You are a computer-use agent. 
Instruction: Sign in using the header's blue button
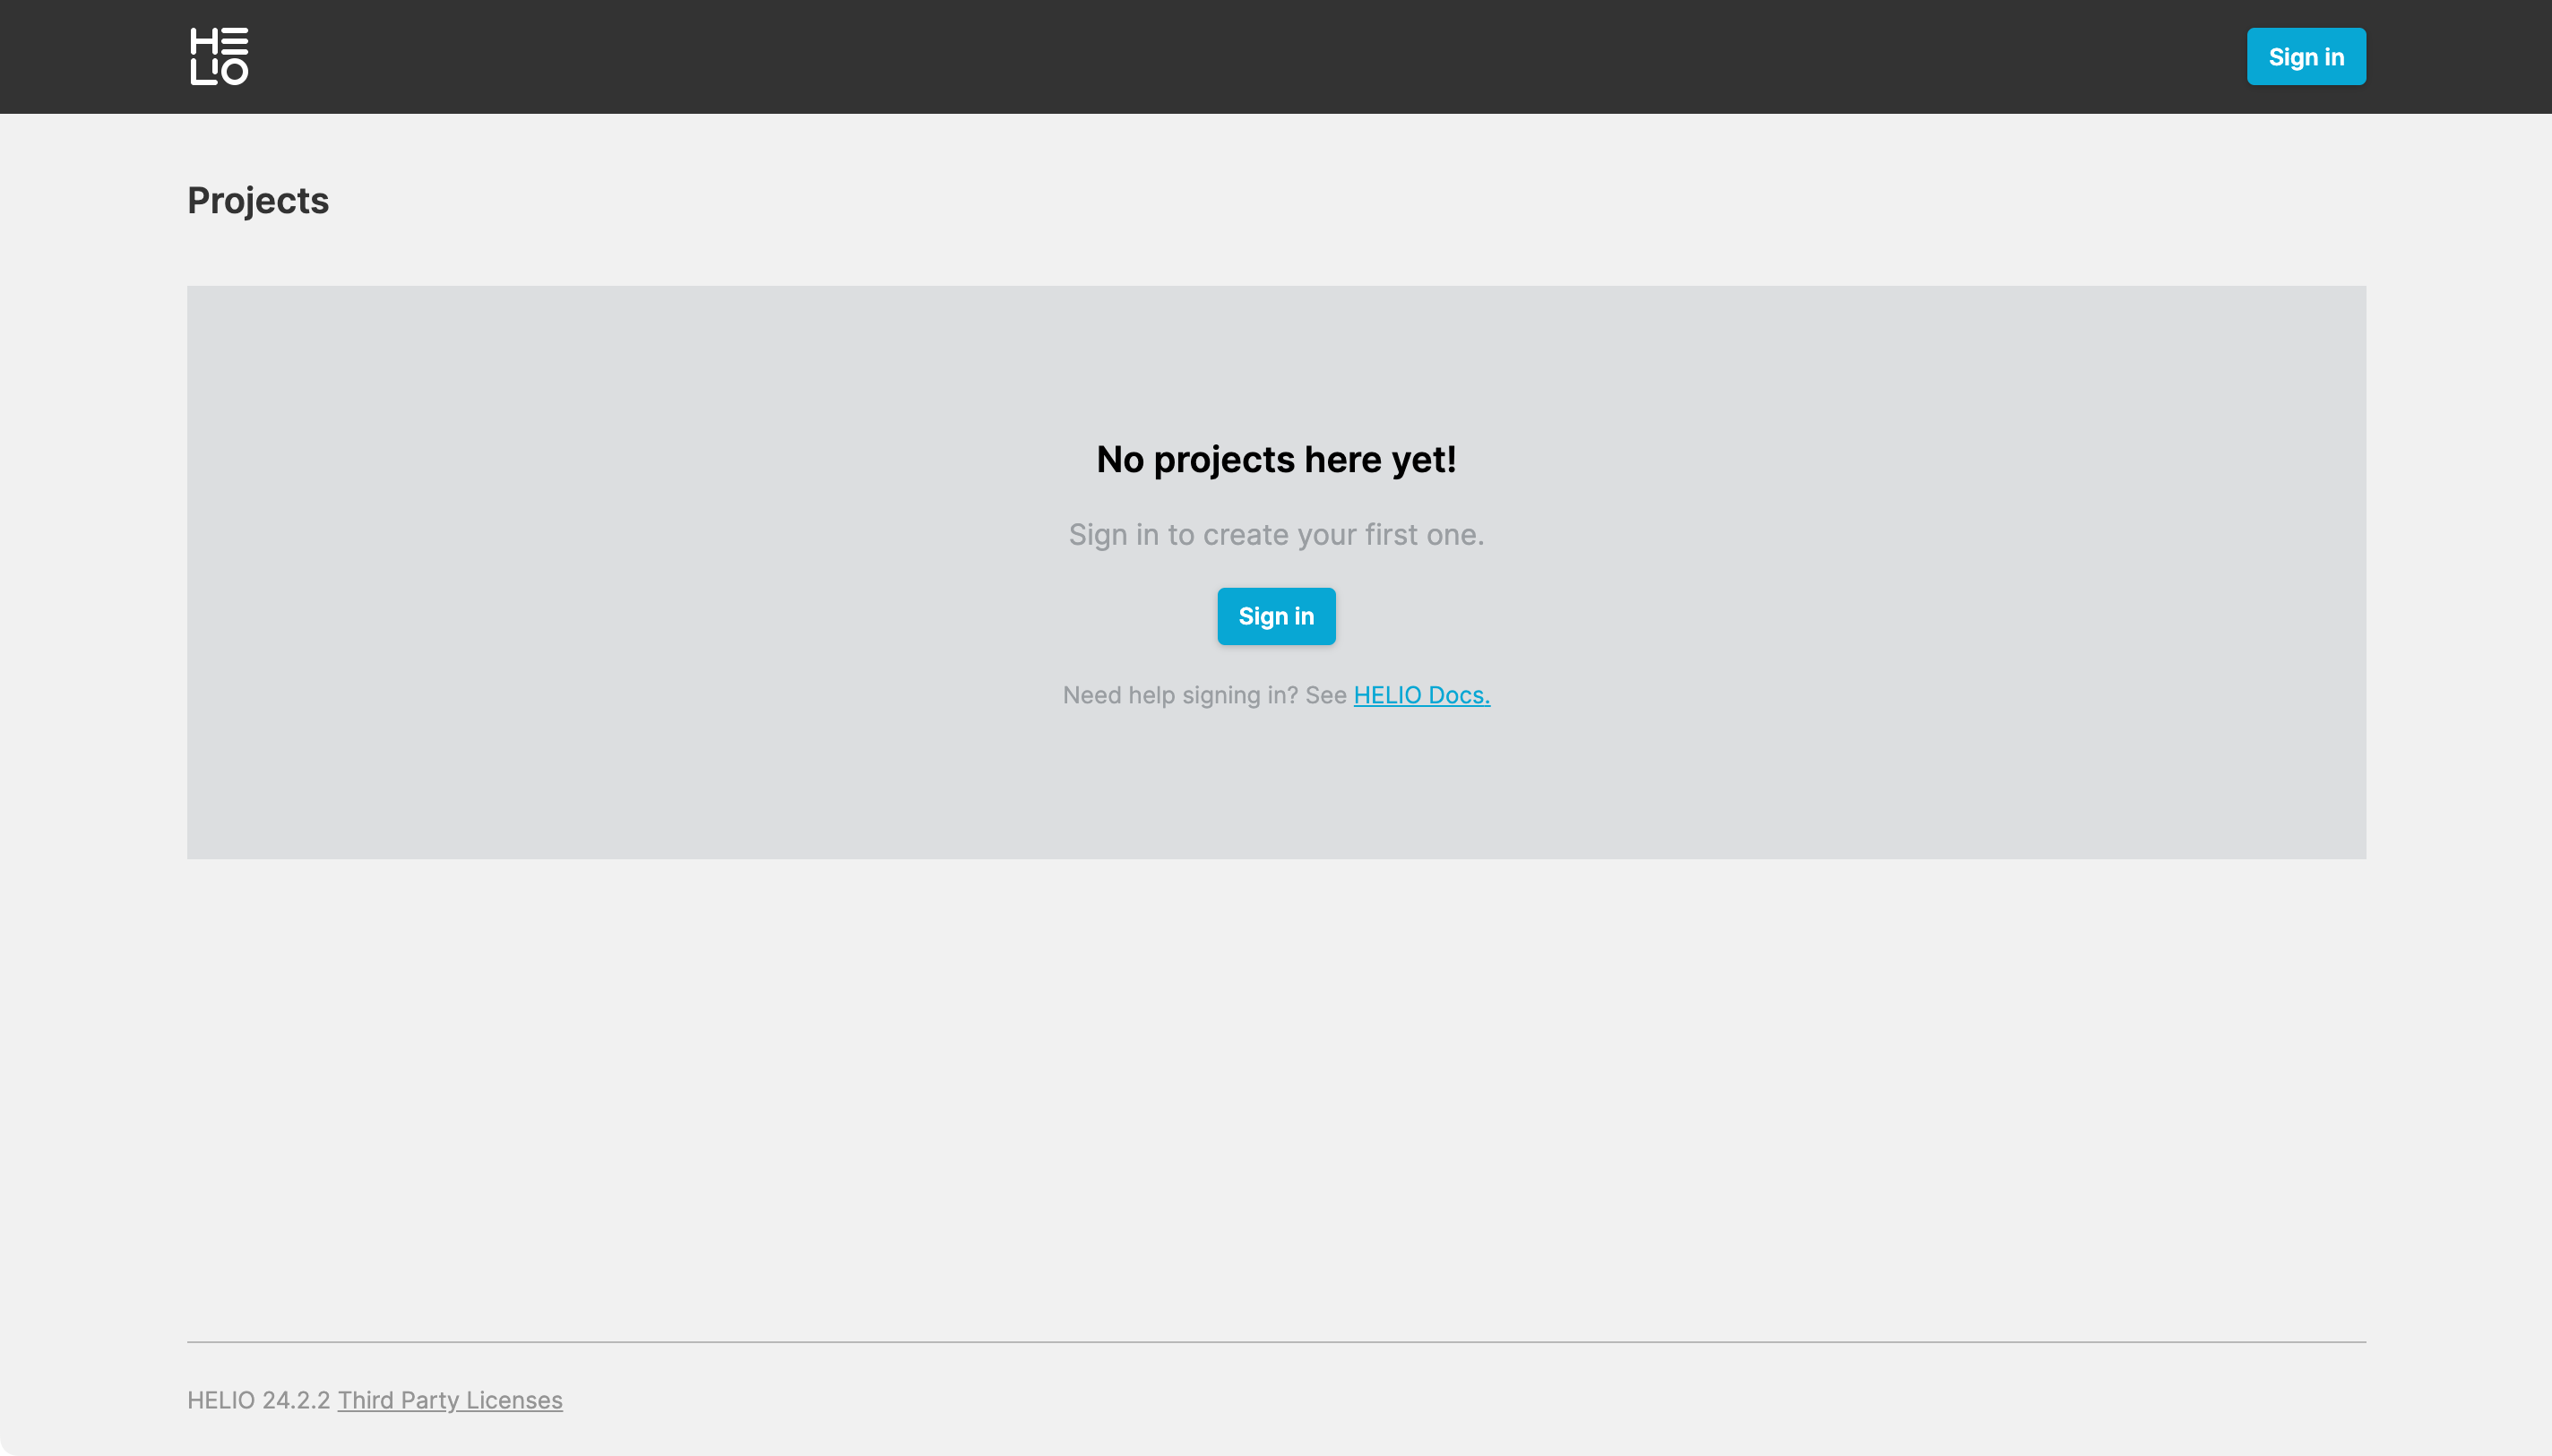click(x=2306, y=57)
